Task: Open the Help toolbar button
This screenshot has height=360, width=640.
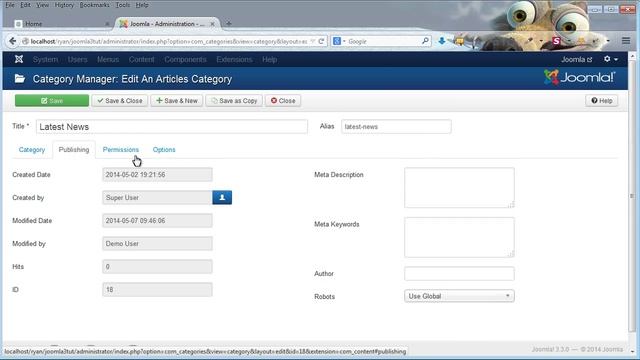Action: (602, 101)
